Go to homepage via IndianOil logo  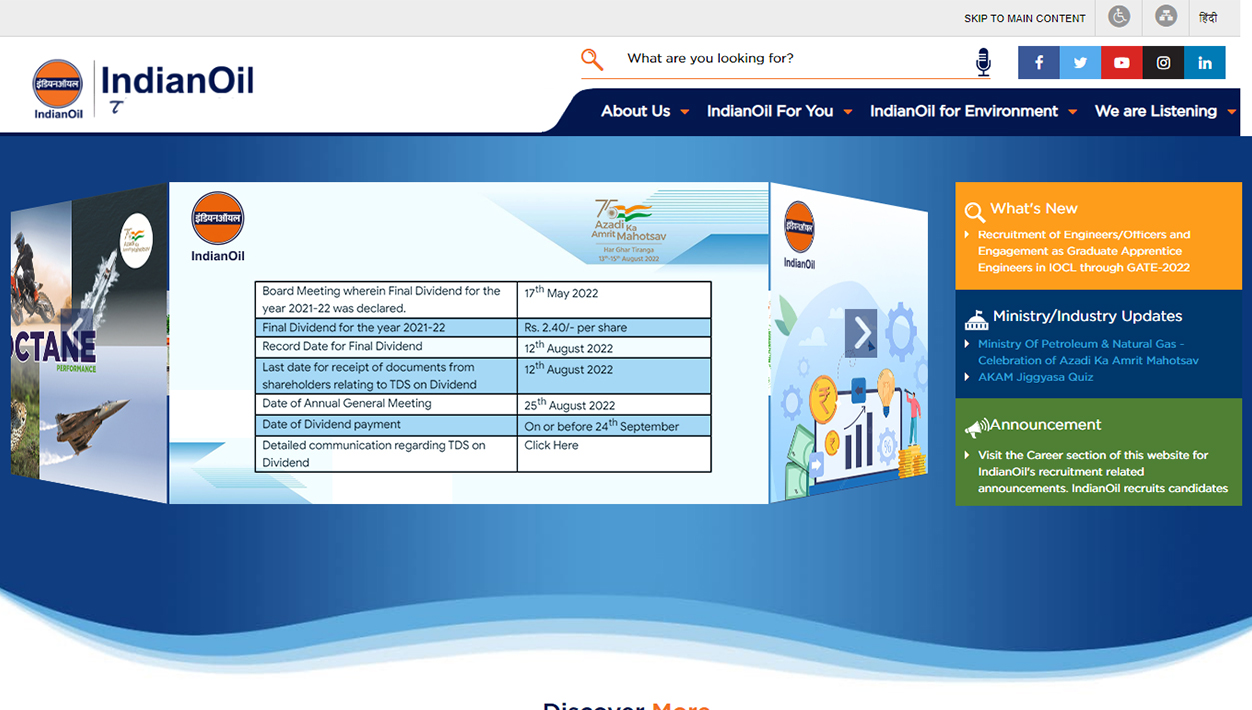(143, 89)
